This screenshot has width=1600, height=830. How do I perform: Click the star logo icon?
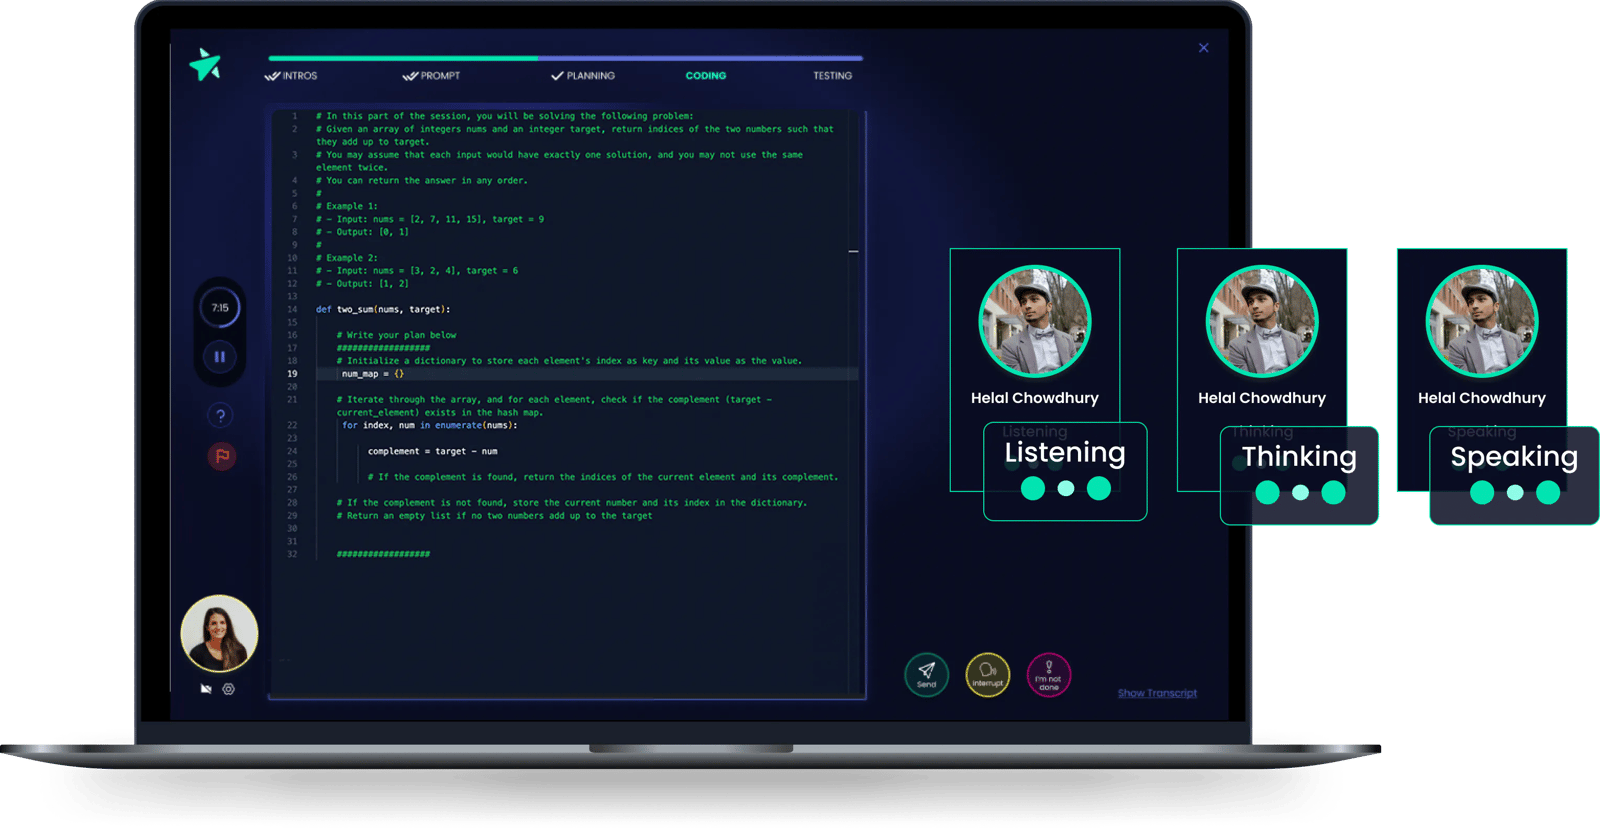tap(205, 65)
